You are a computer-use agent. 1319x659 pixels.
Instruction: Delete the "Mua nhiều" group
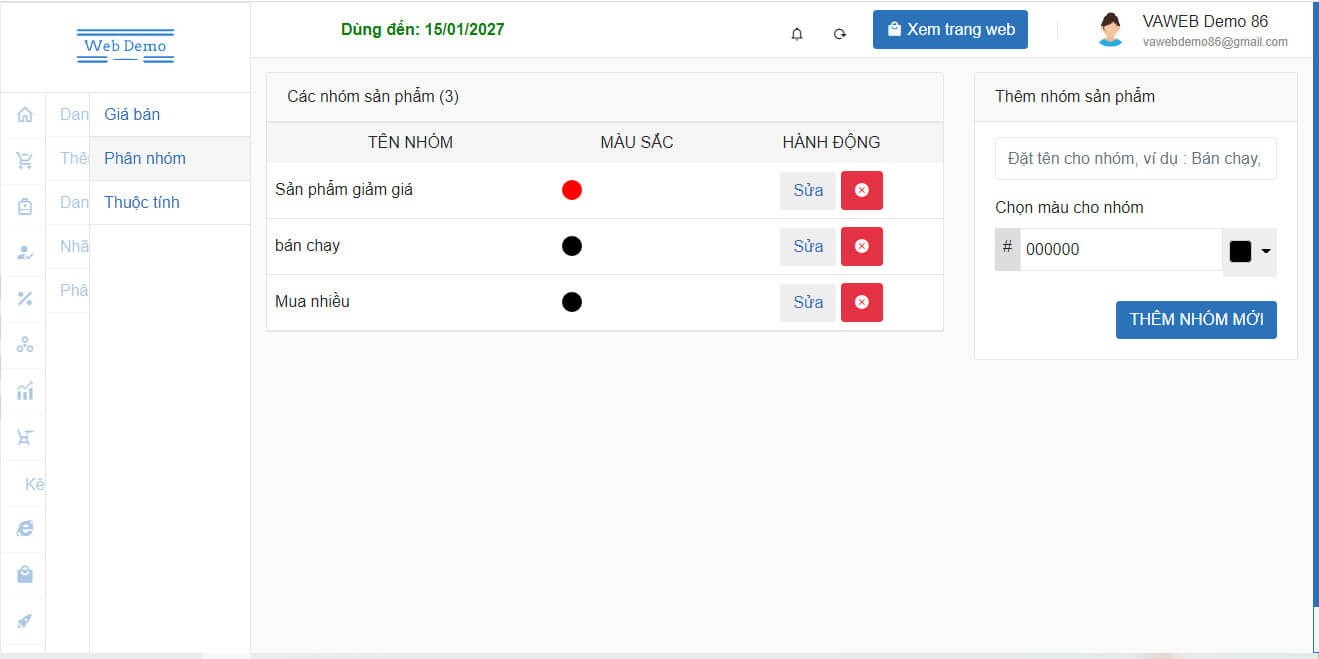click(x=861, y=302)
